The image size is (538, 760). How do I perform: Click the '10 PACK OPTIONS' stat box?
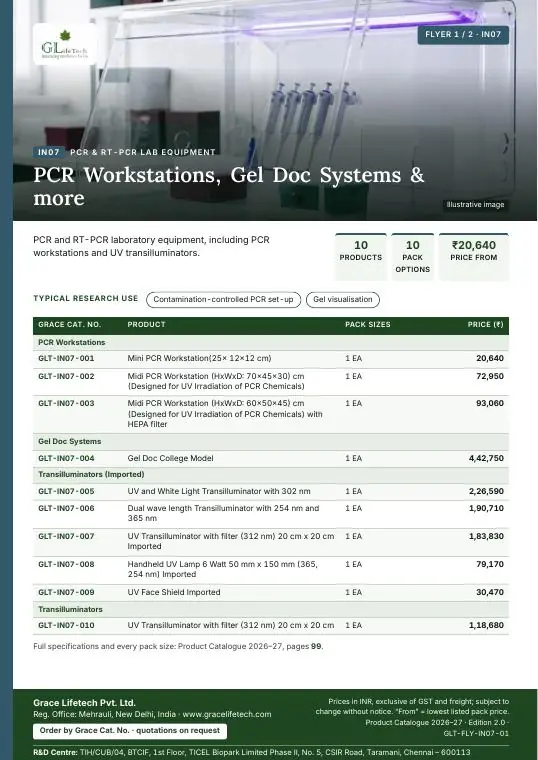[412, 257]
